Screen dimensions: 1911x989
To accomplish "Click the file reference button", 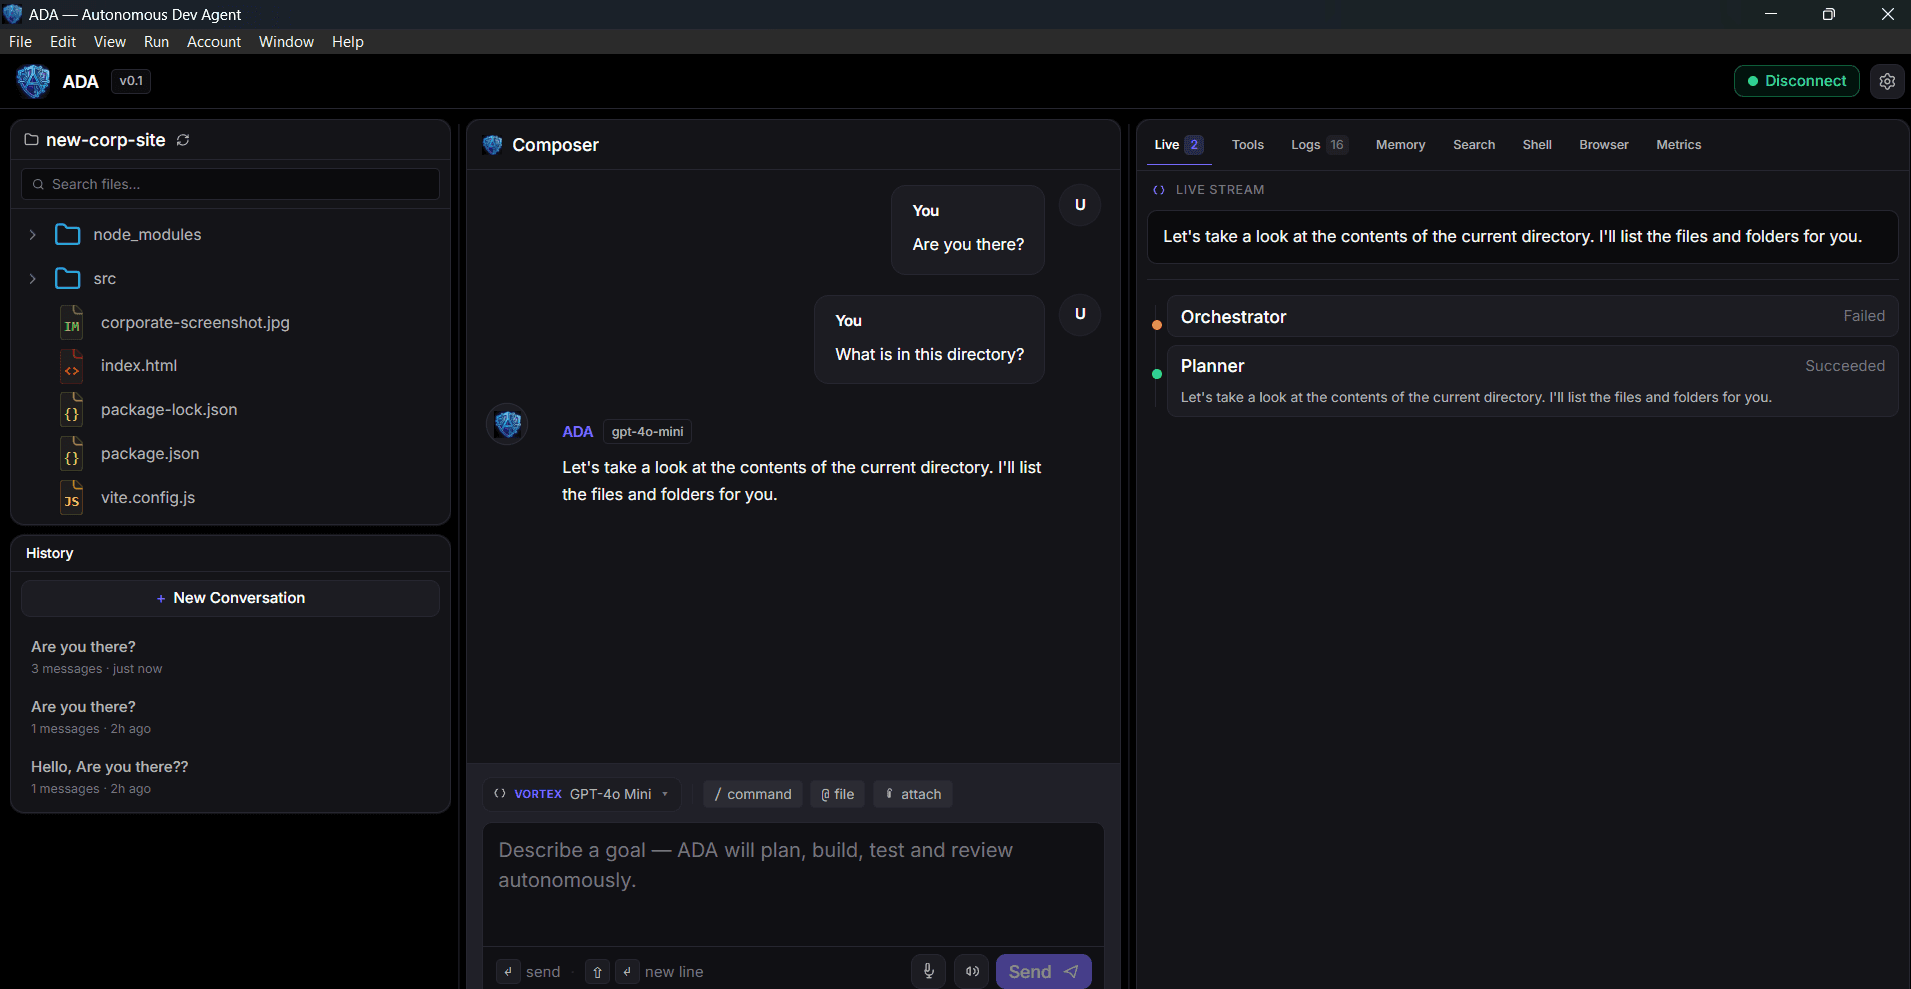I will (x=837, y=794).
